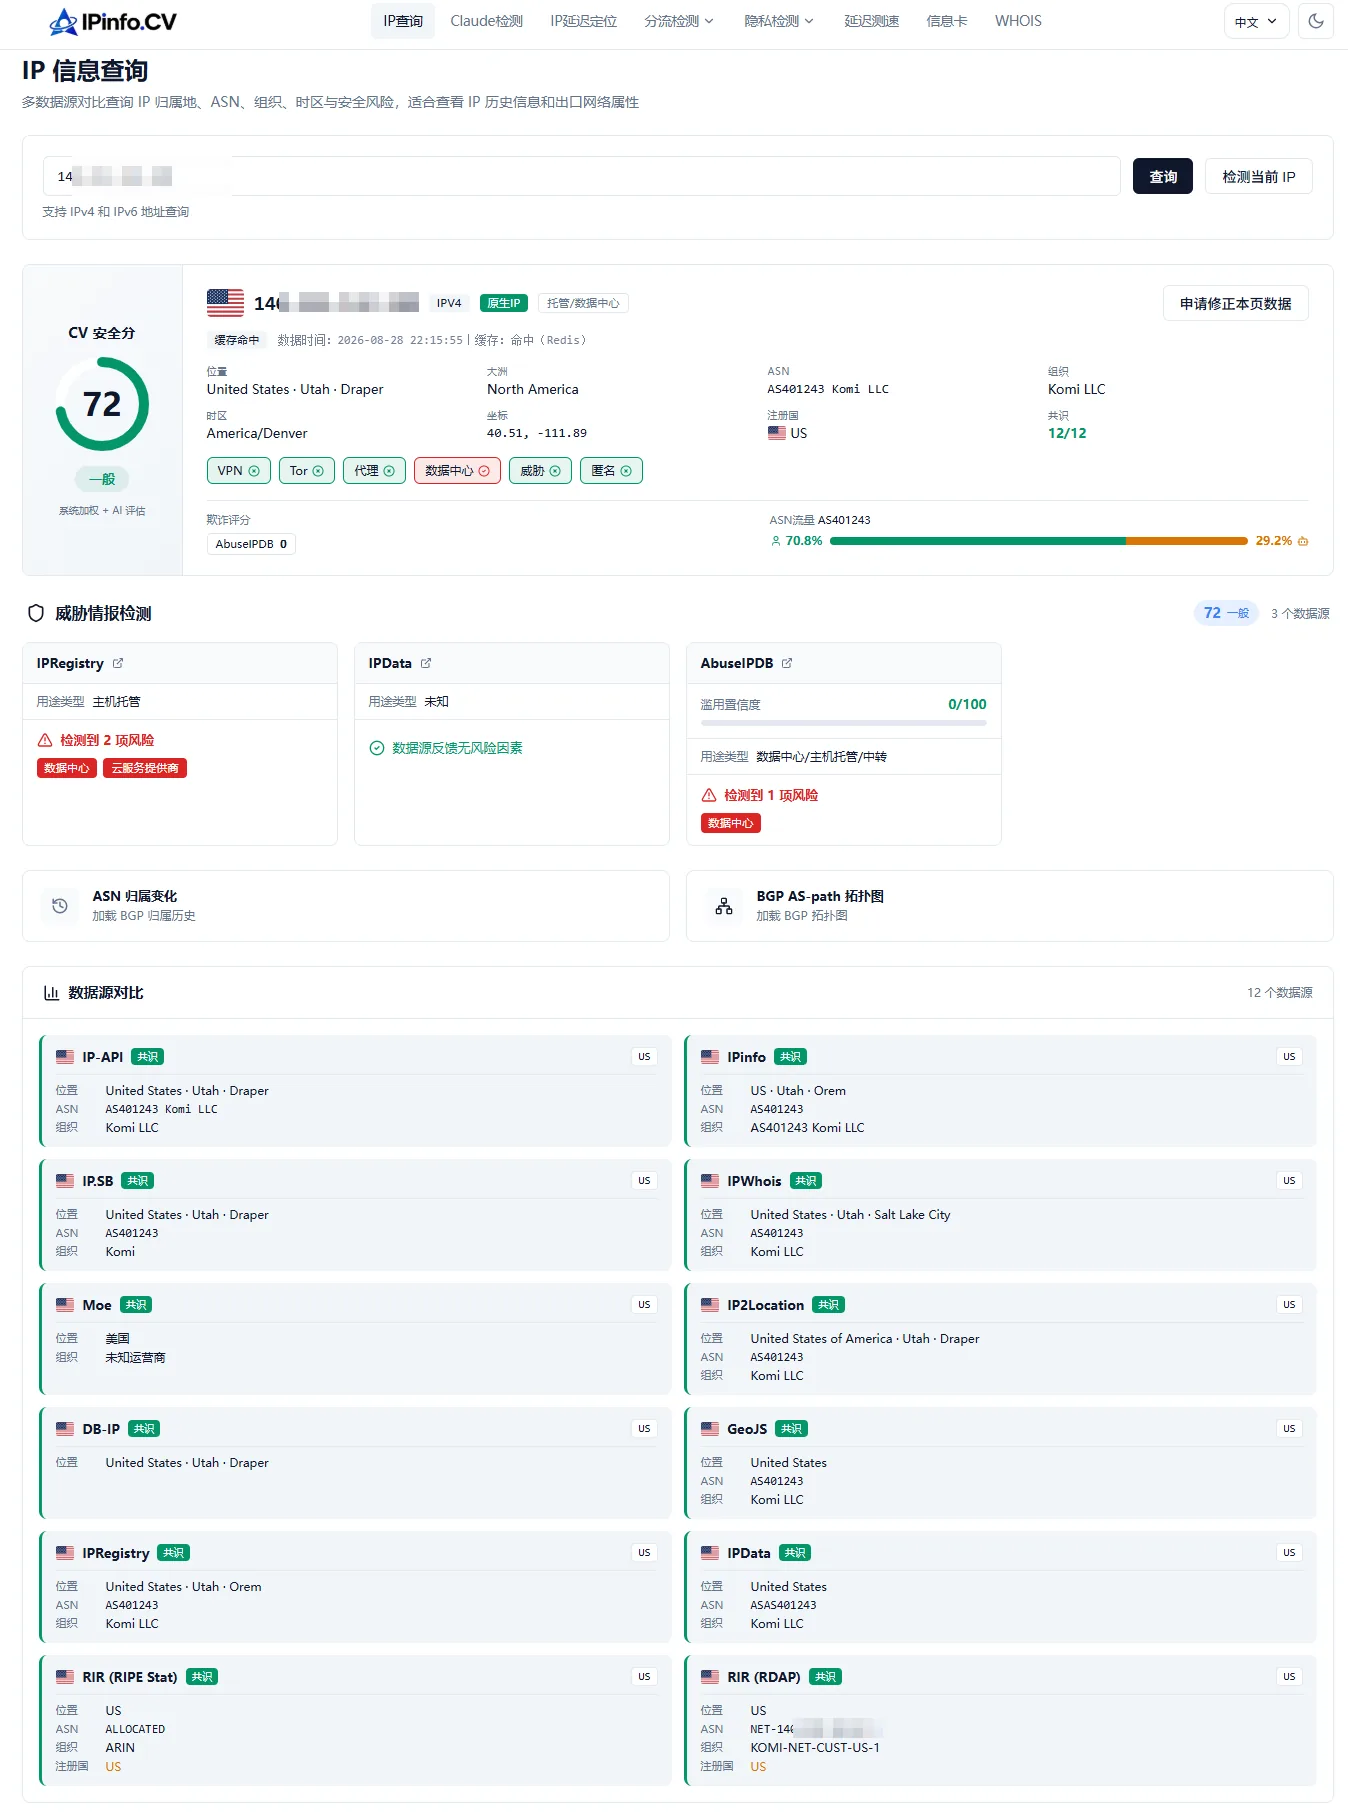Load the BGP AS-path 拓扑图
Image resolution: width=1348 pixels, height=1814 pixels.
point(1010,906)
